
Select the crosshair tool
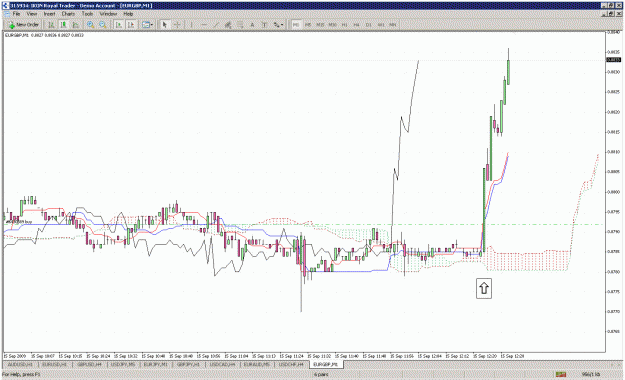[x=177, y=25]
